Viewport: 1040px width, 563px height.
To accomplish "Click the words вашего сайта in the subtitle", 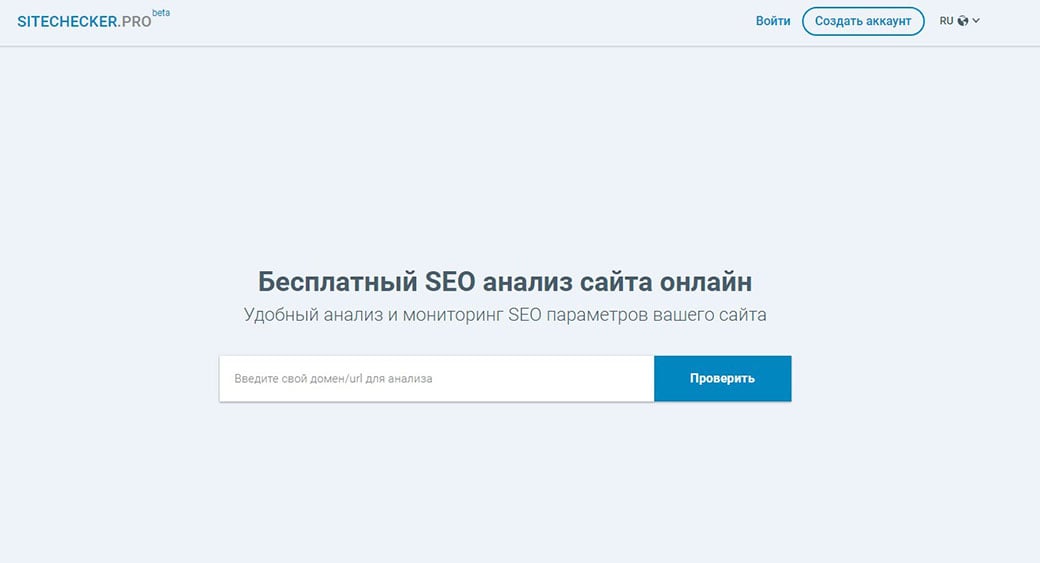I will [709, 314].
